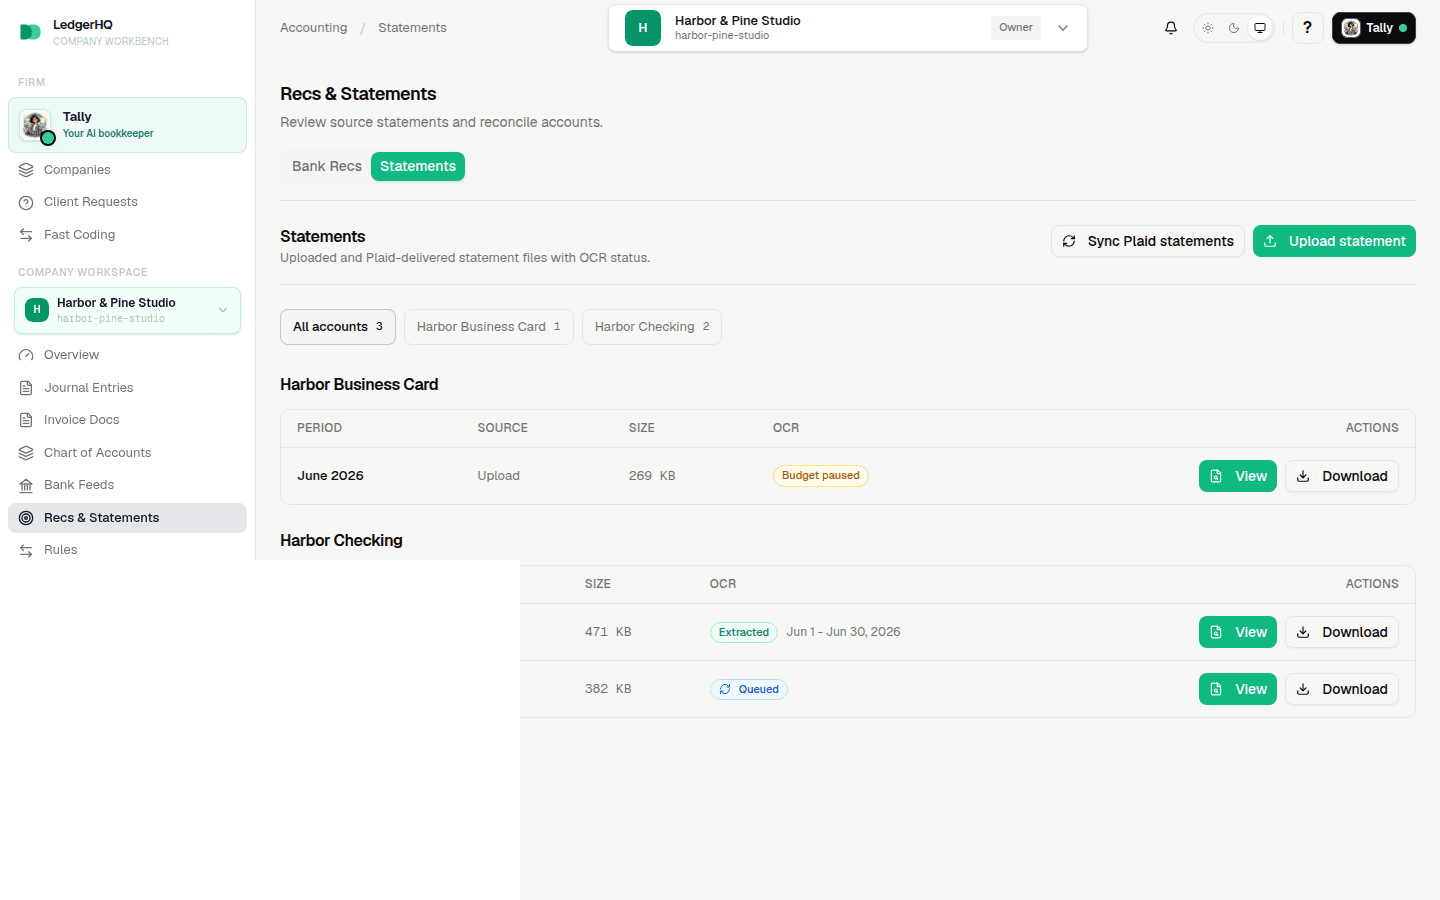This screenshot has height=900, width=1440.
Task: Open Fast Coding in the sidebar
Action: coord(128,235)
